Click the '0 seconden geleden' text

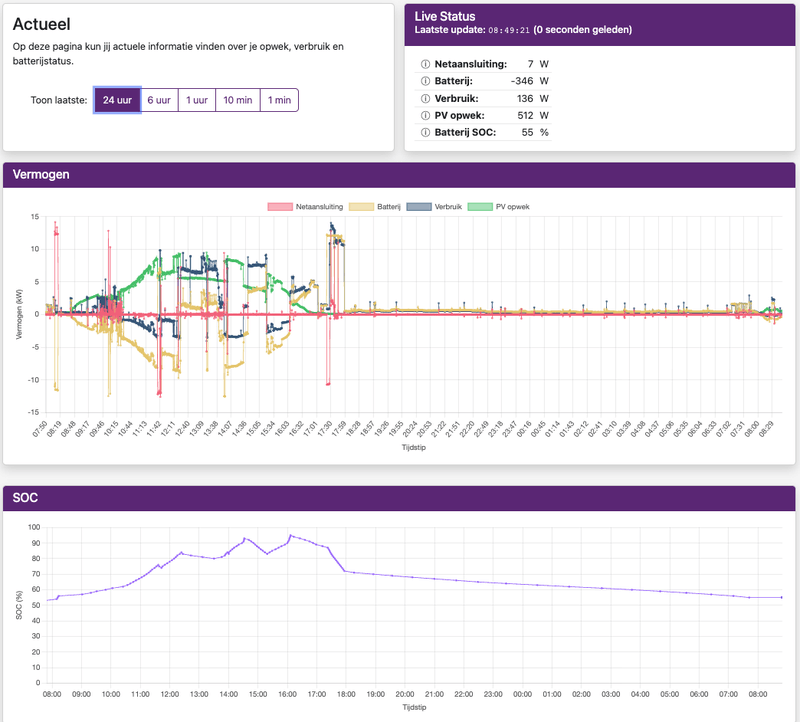tap(583, 30)
